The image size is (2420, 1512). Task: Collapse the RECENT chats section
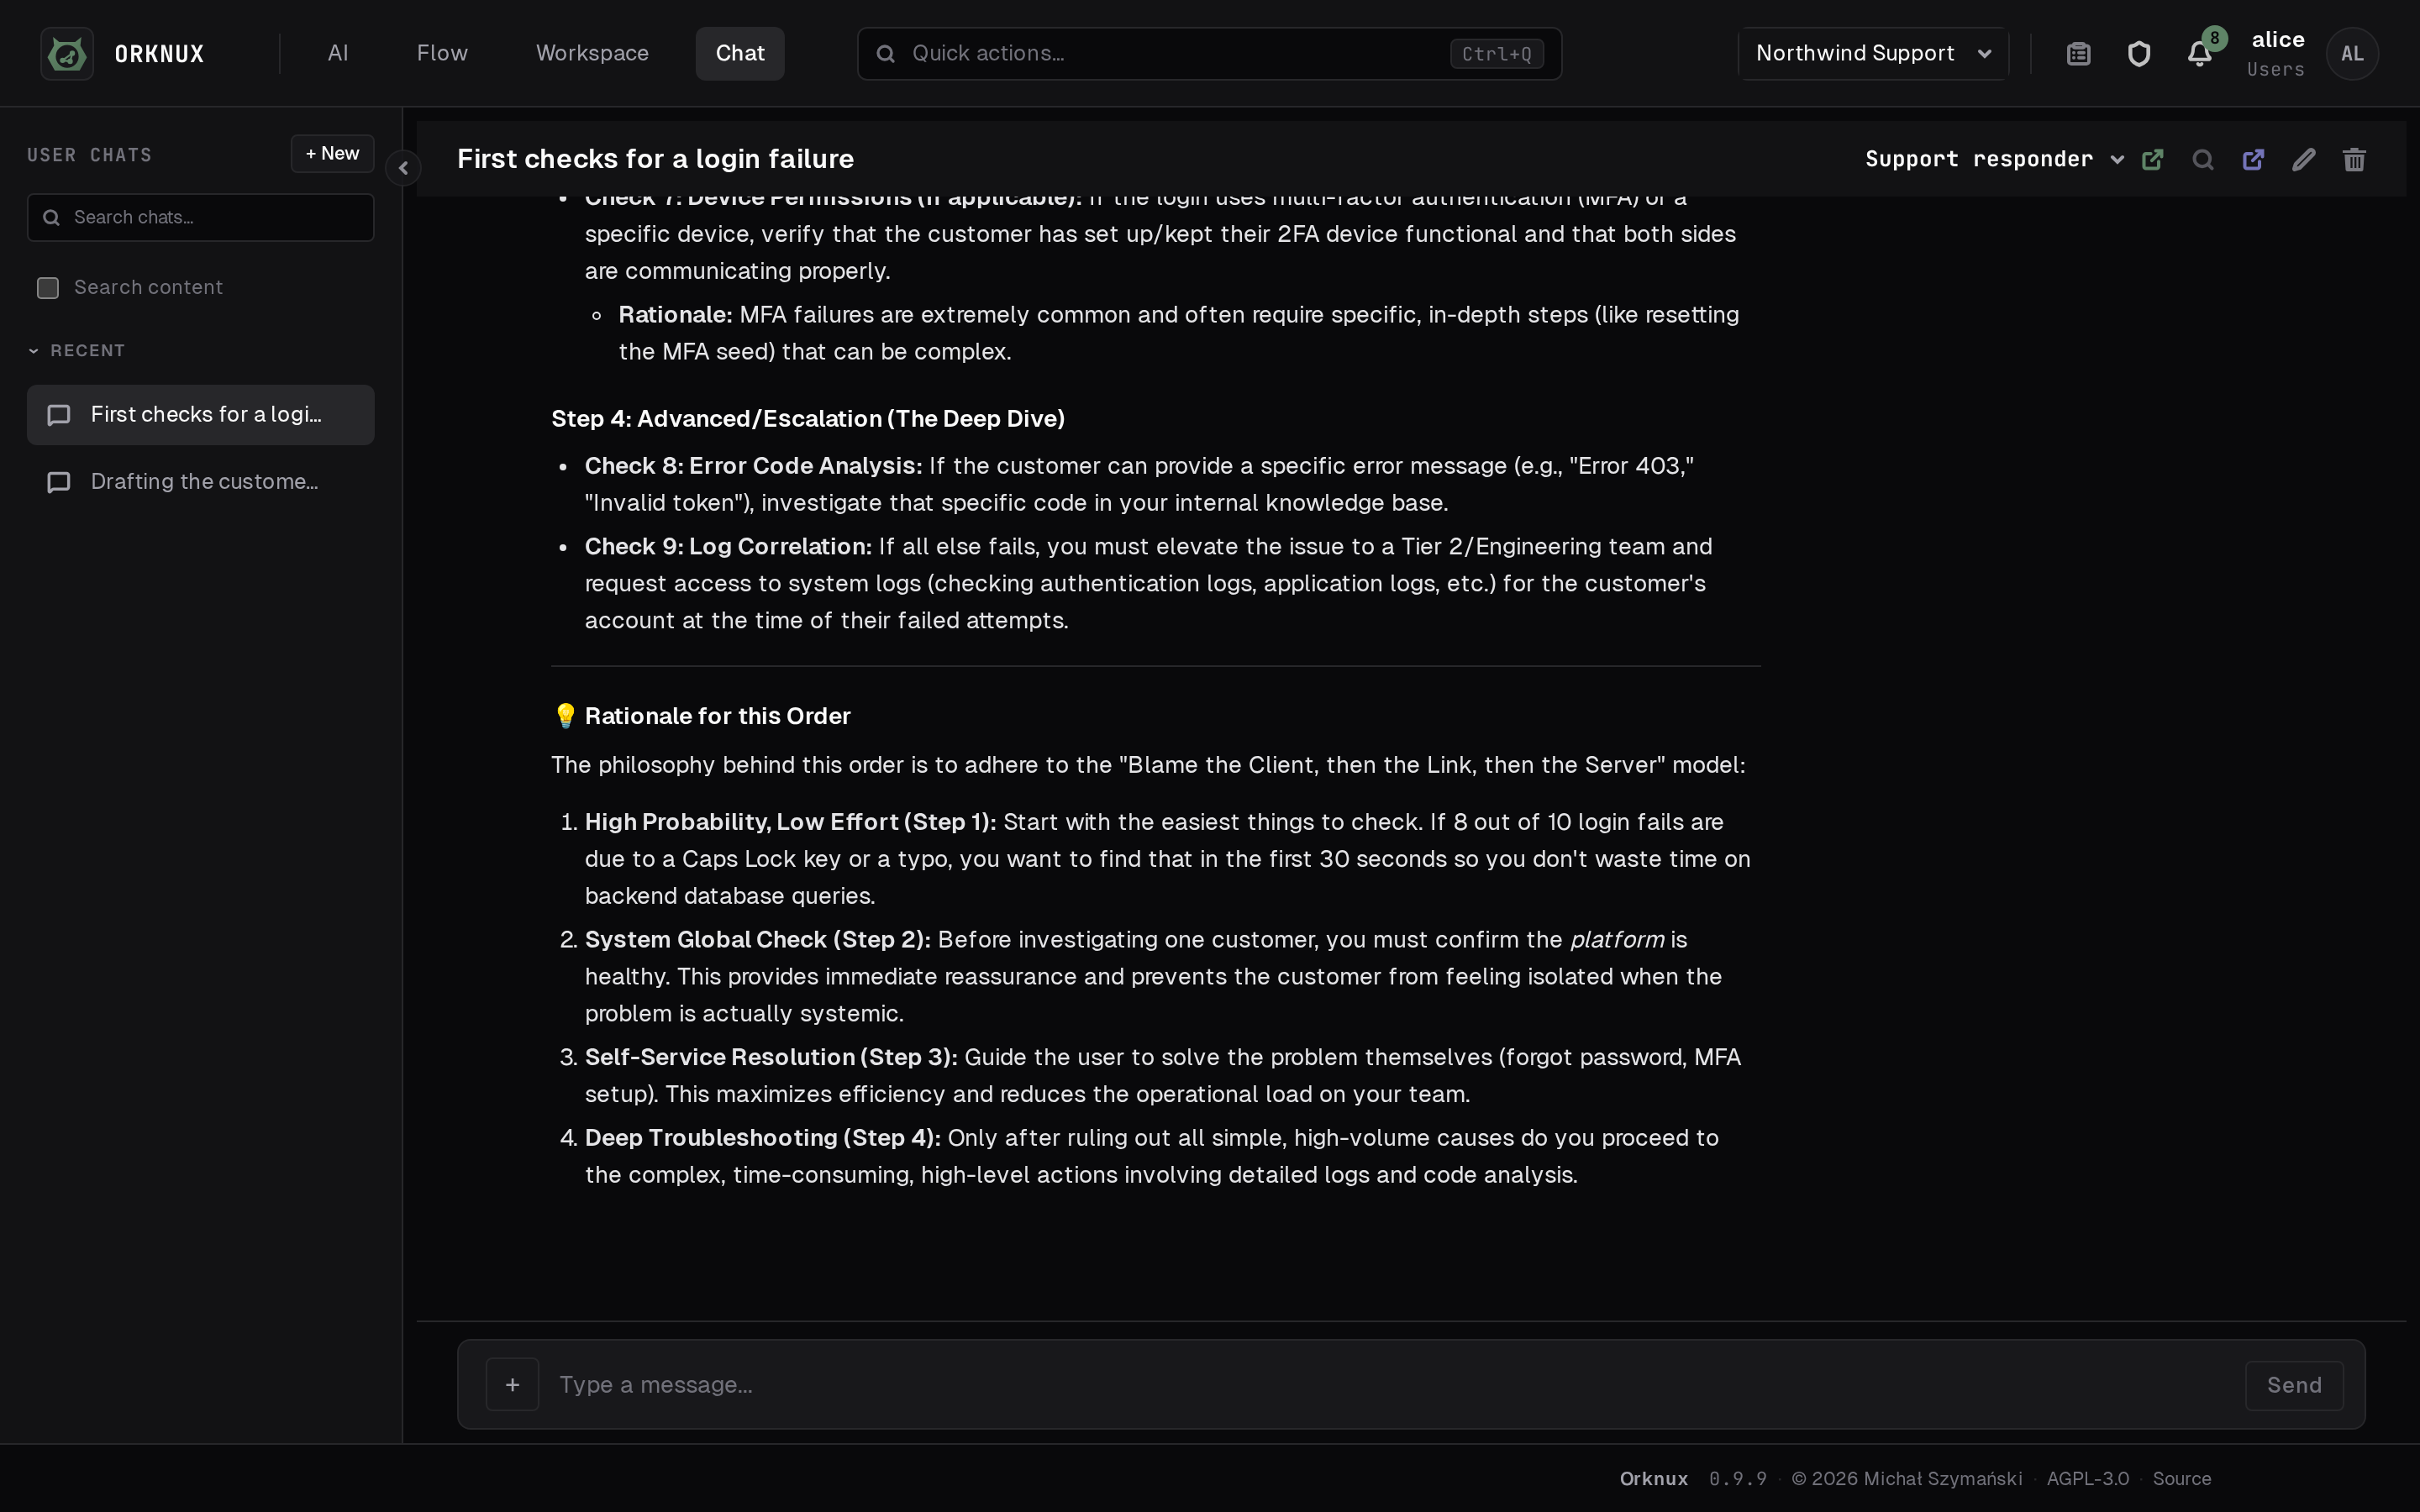[76, 351]
